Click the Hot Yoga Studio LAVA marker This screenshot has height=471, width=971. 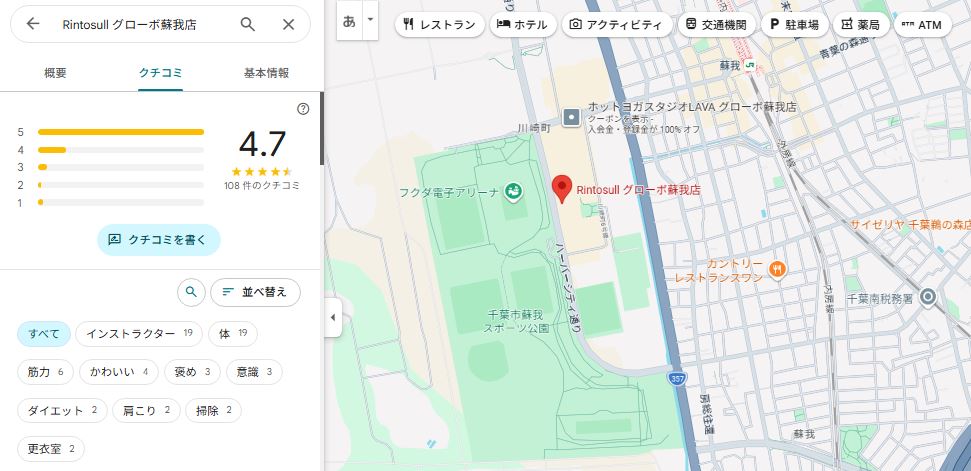571,118
